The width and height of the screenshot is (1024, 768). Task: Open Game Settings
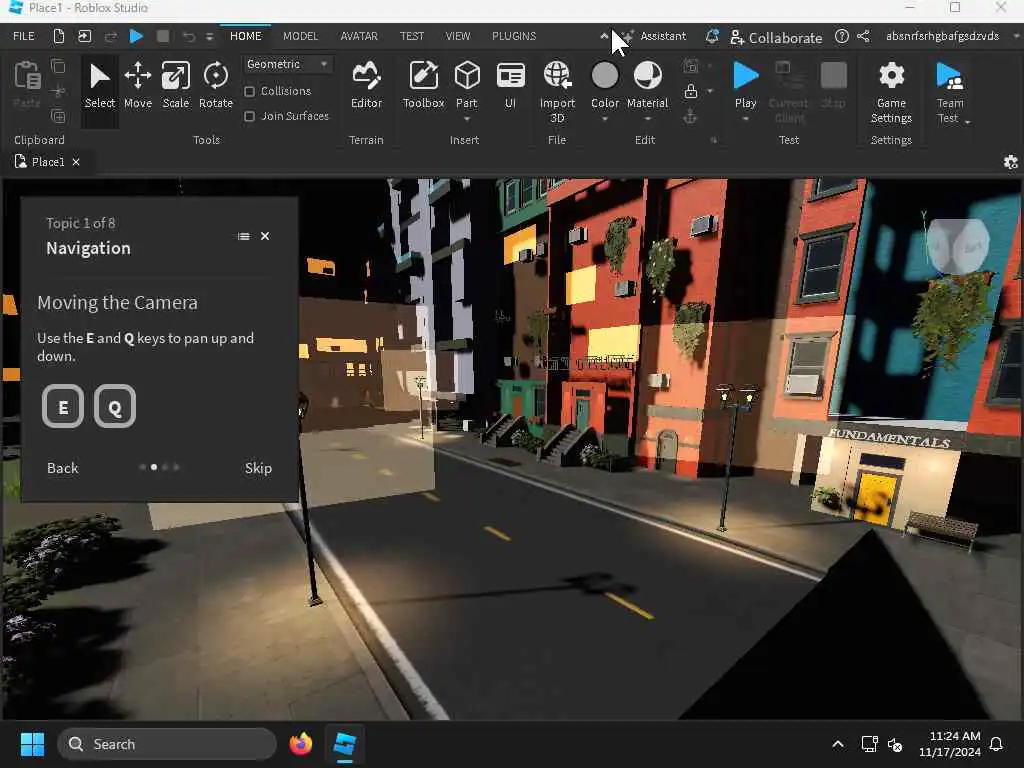coord(891,91)
